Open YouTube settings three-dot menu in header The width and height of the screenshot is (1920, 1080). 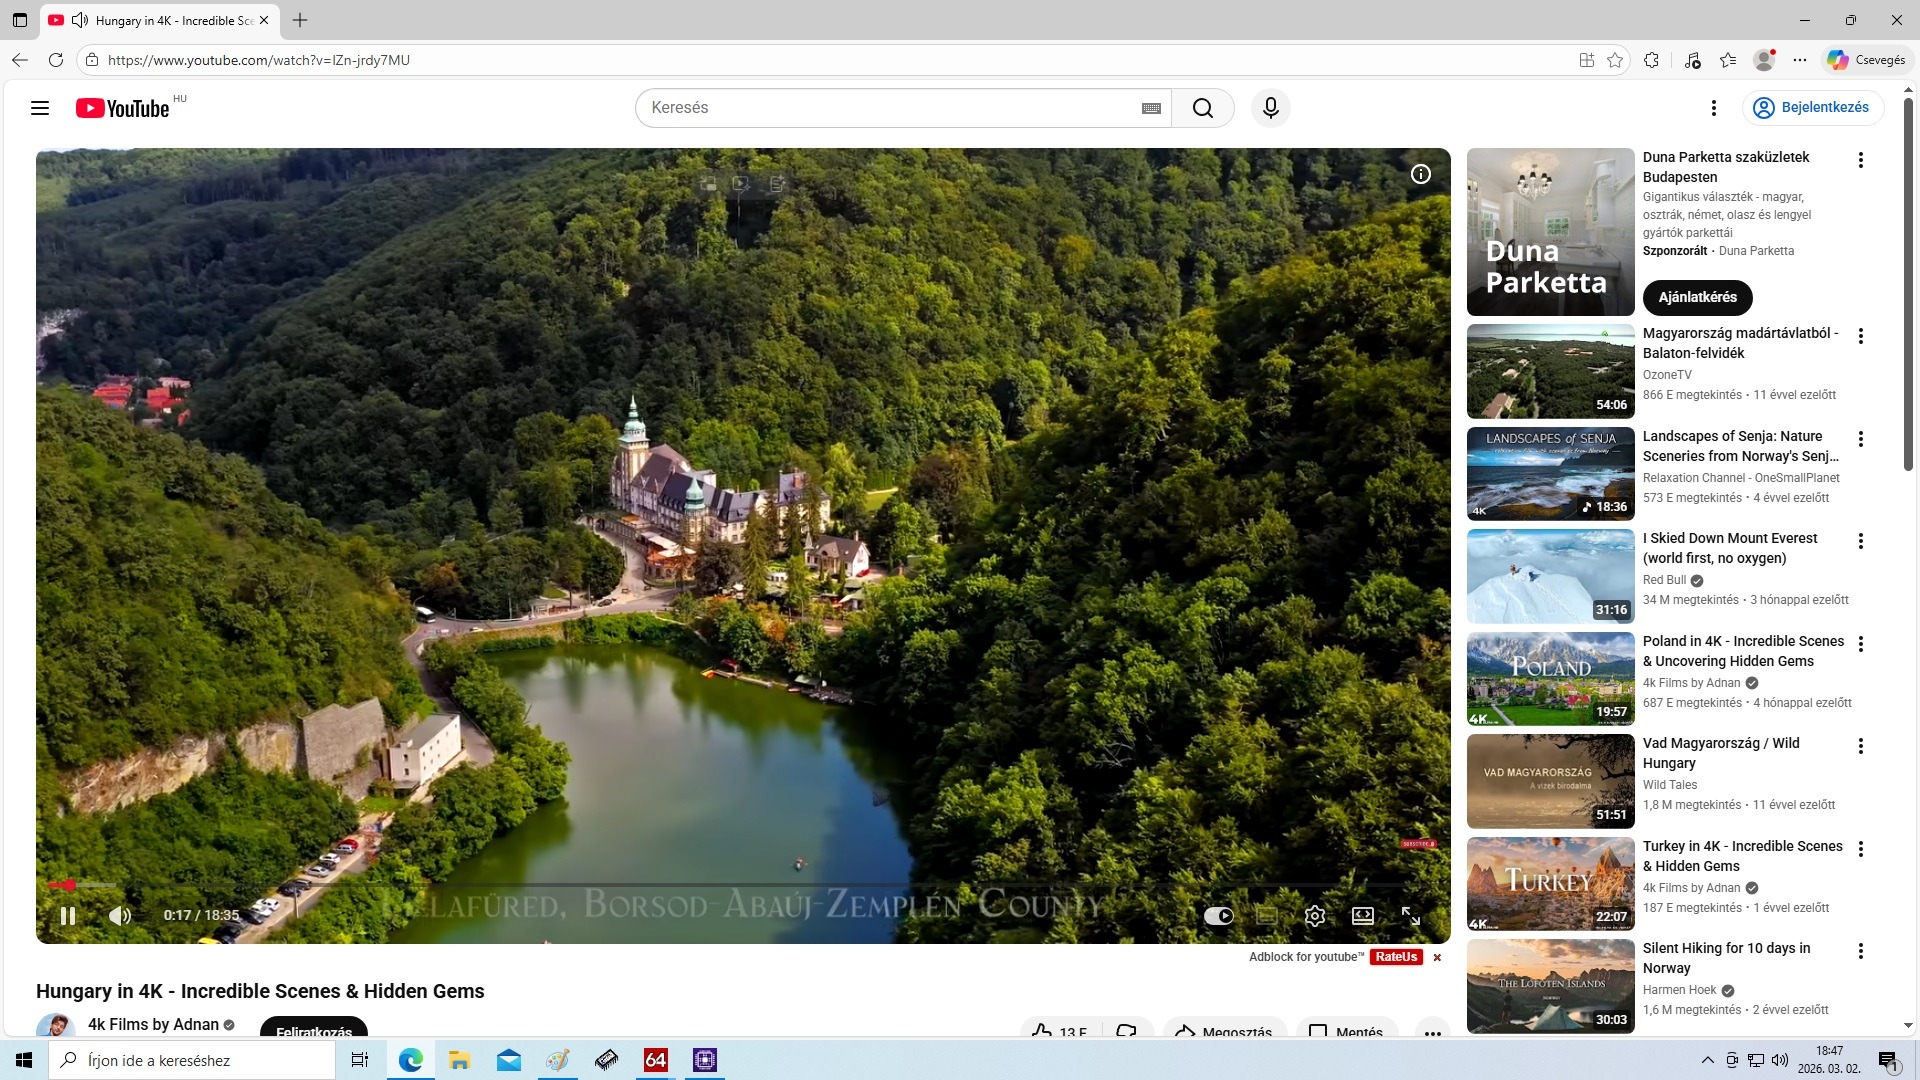tap(1713, 108)
